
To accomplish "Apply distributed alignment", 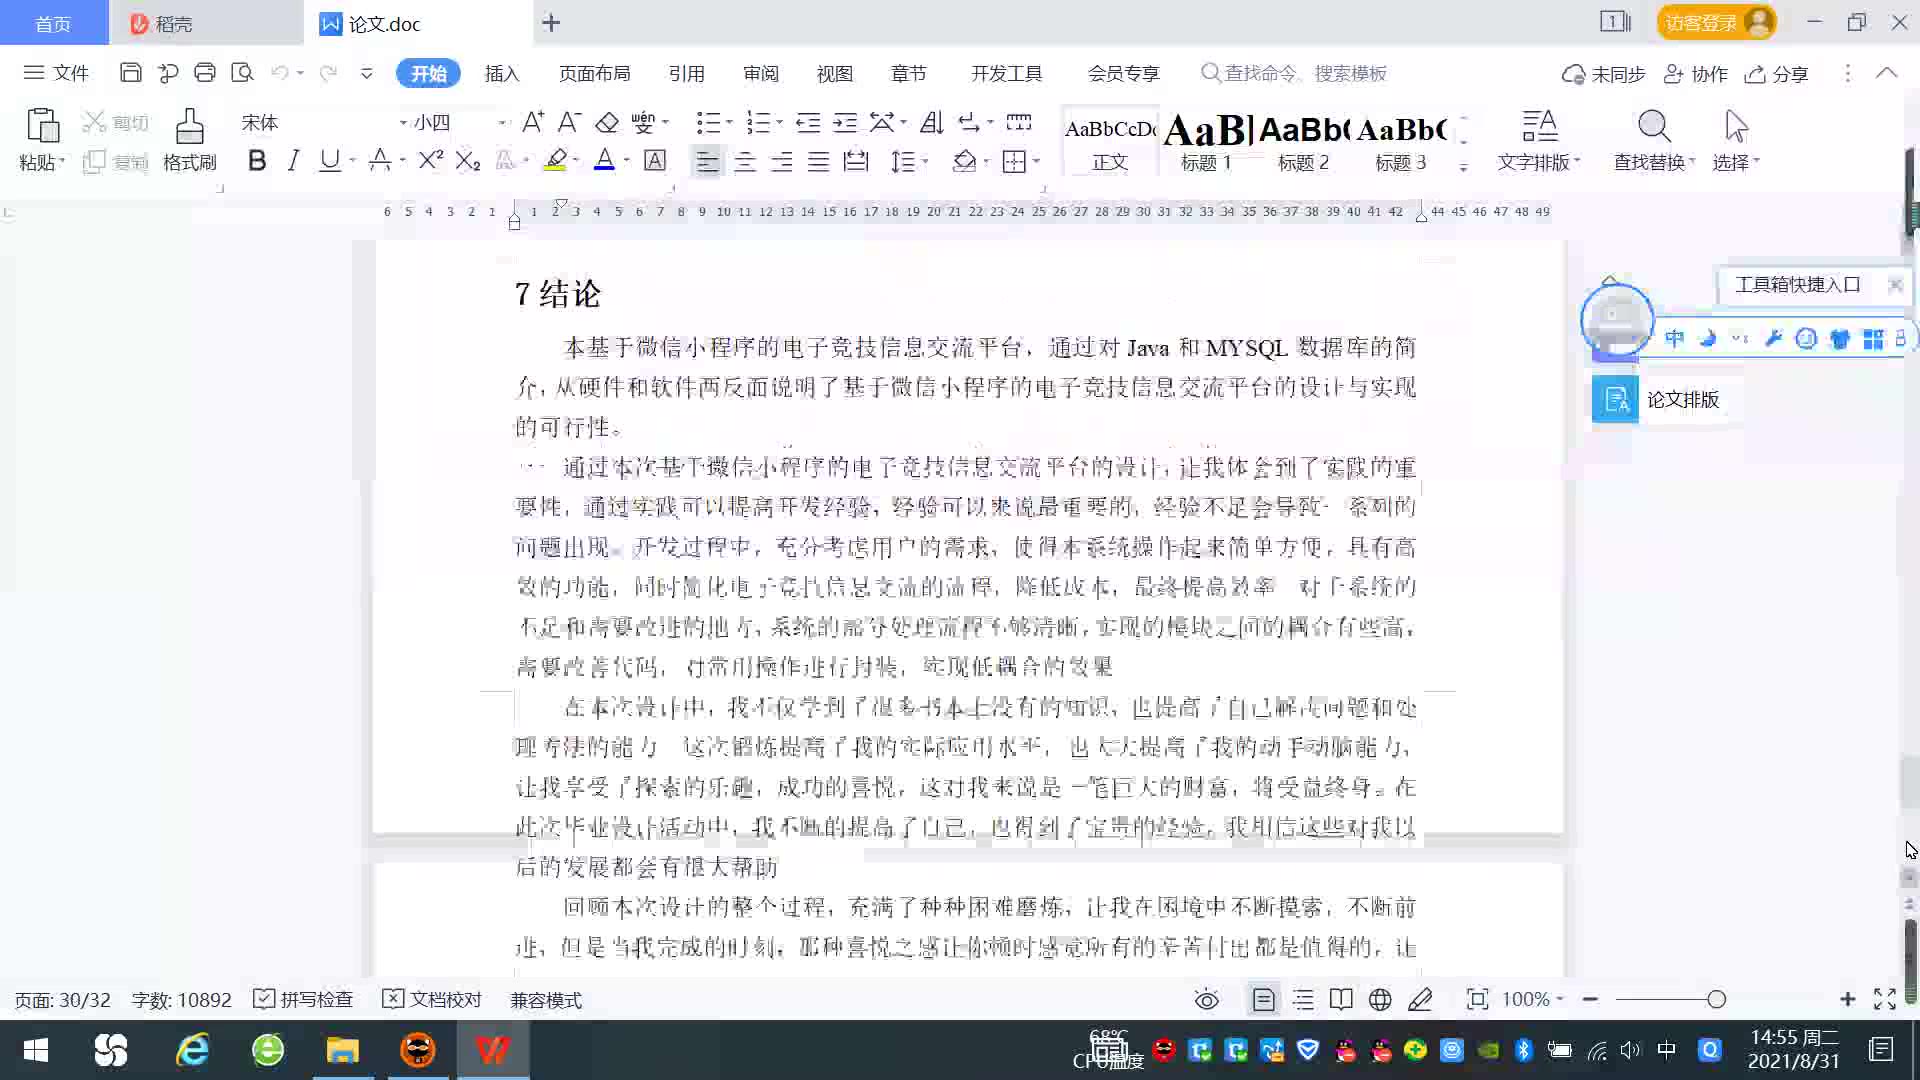I will 856,161.
